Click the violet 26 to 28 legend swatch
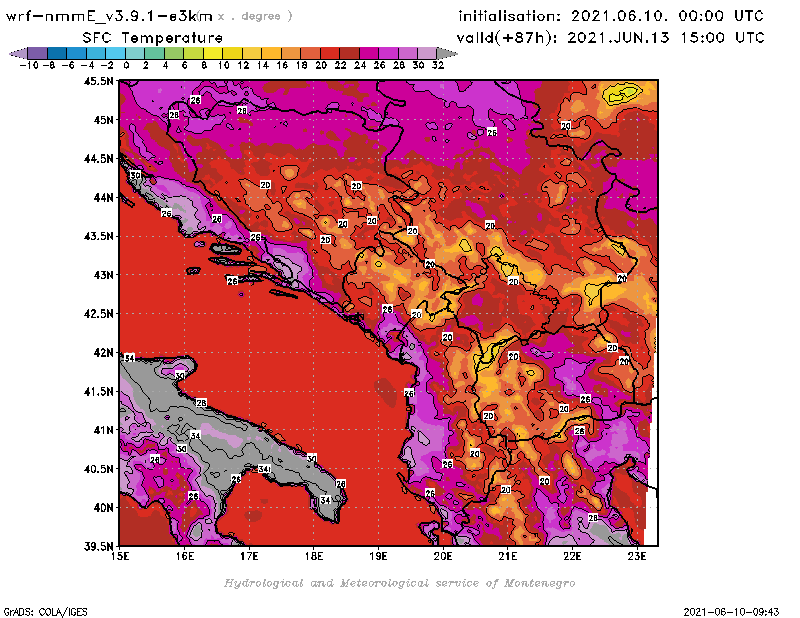Screen dimensions: 800x618 388,53
